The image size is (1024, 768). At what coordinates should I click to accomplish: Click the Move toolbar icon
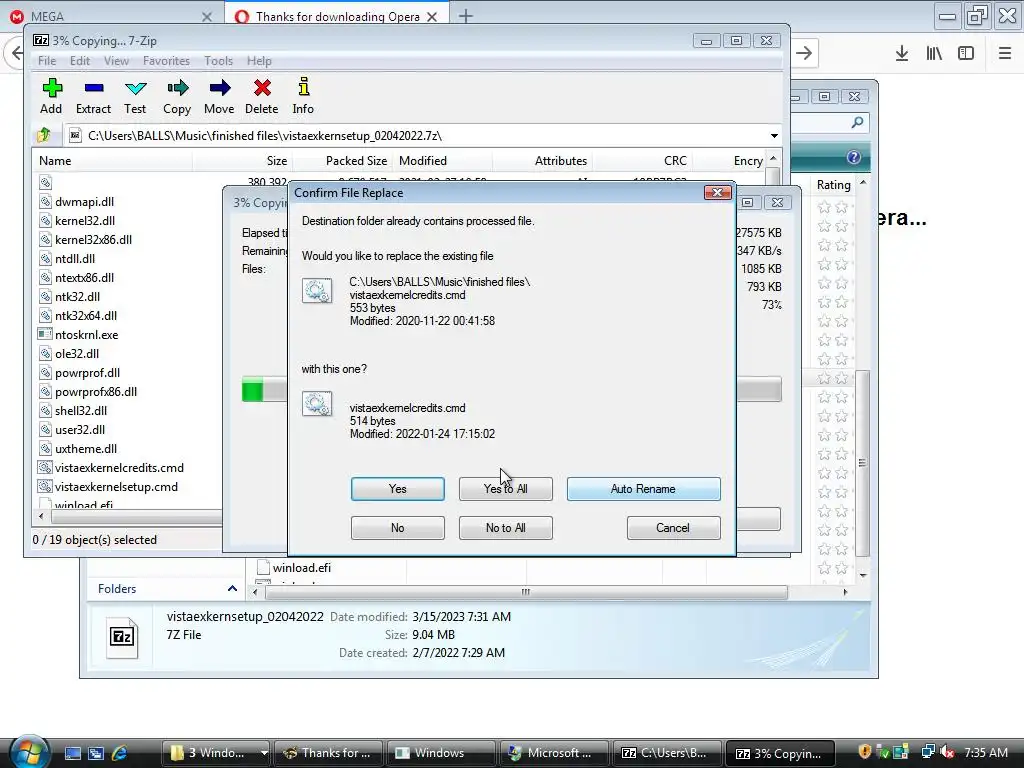[219, 88]
